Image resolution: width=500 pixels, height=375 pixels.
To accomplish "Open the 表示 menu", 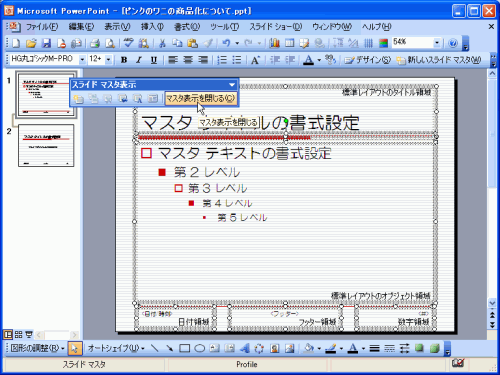I will (x=117, y=27).
